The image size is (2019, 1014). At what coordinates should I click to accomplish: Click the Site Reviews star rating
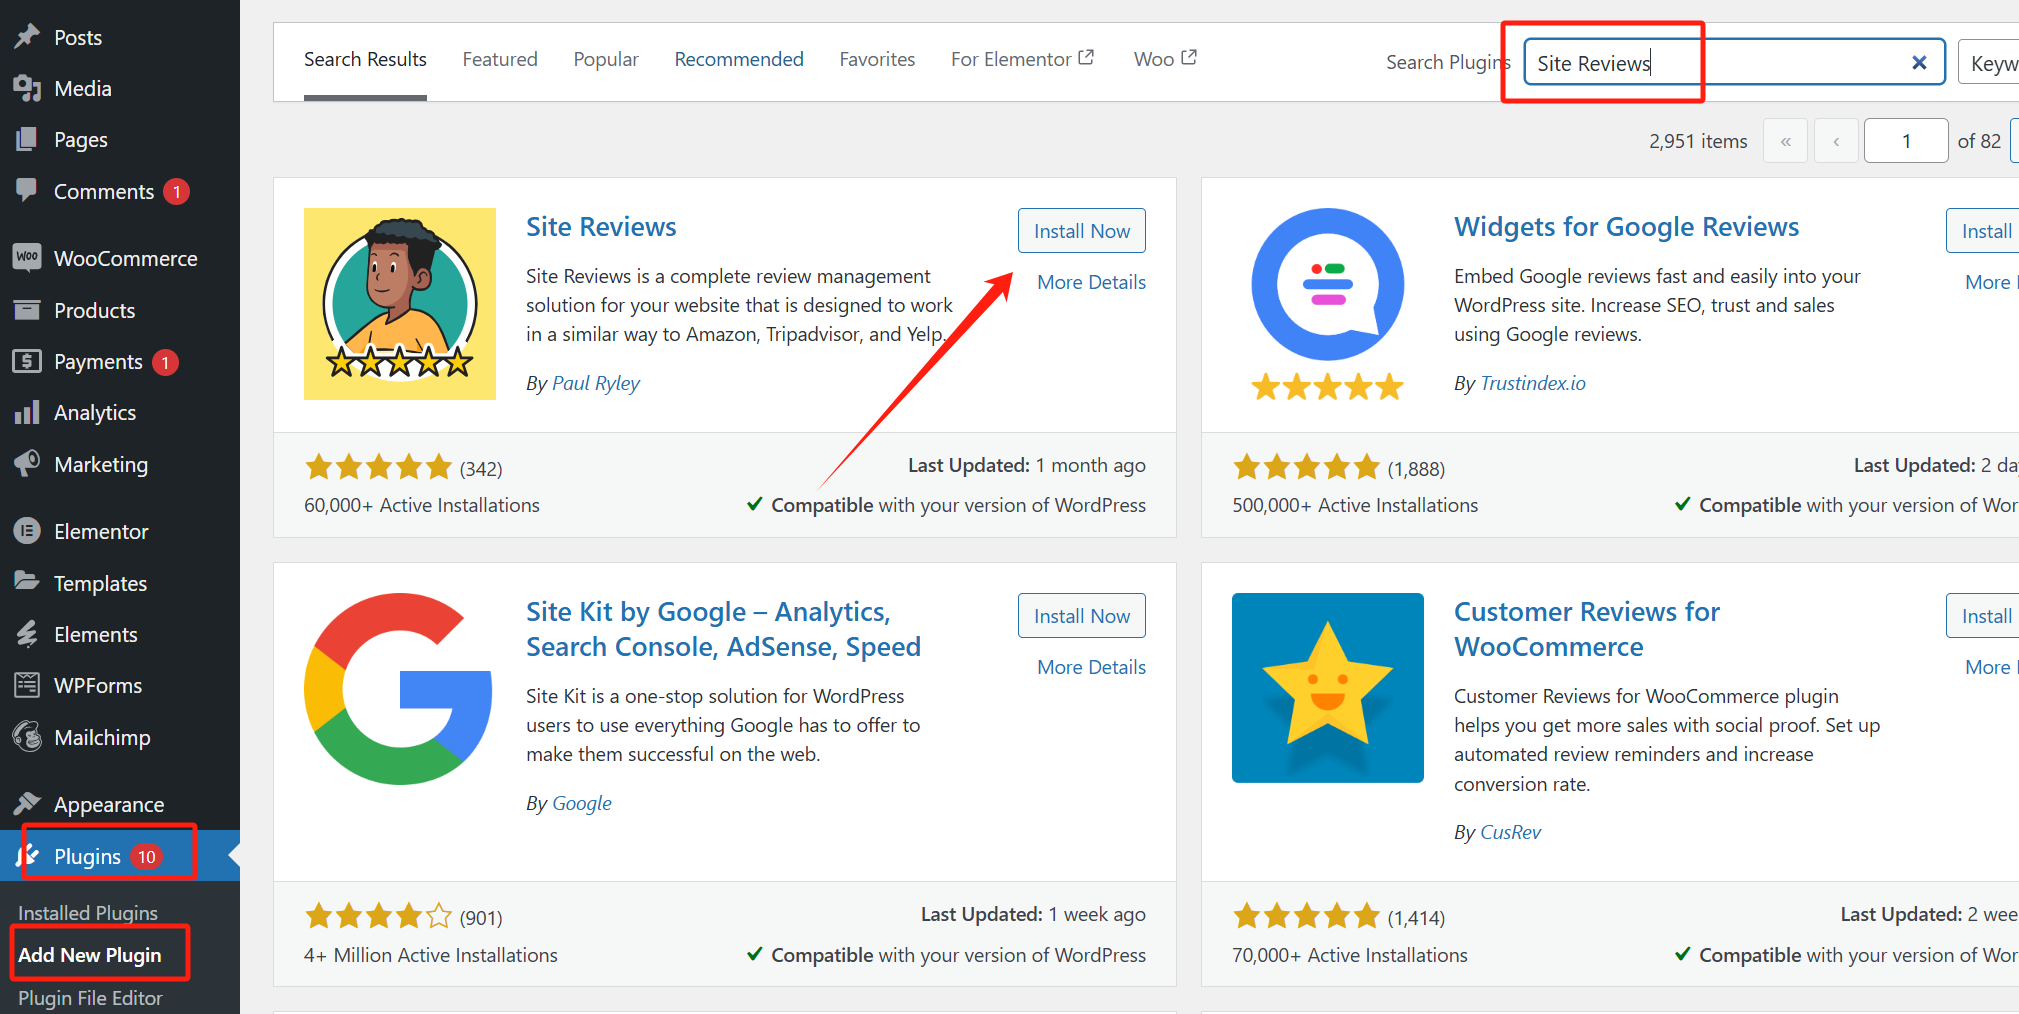[379, 467]
